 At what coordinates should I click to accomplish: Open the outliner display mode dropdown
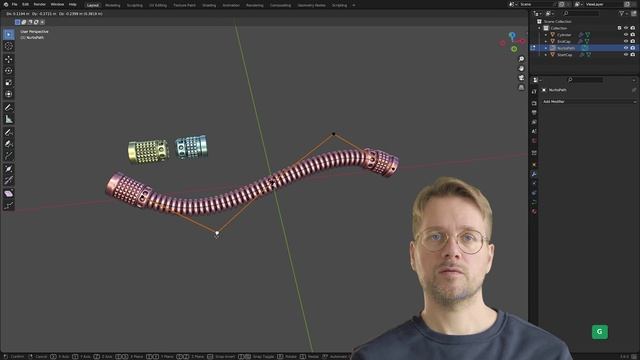pos(550,13)
